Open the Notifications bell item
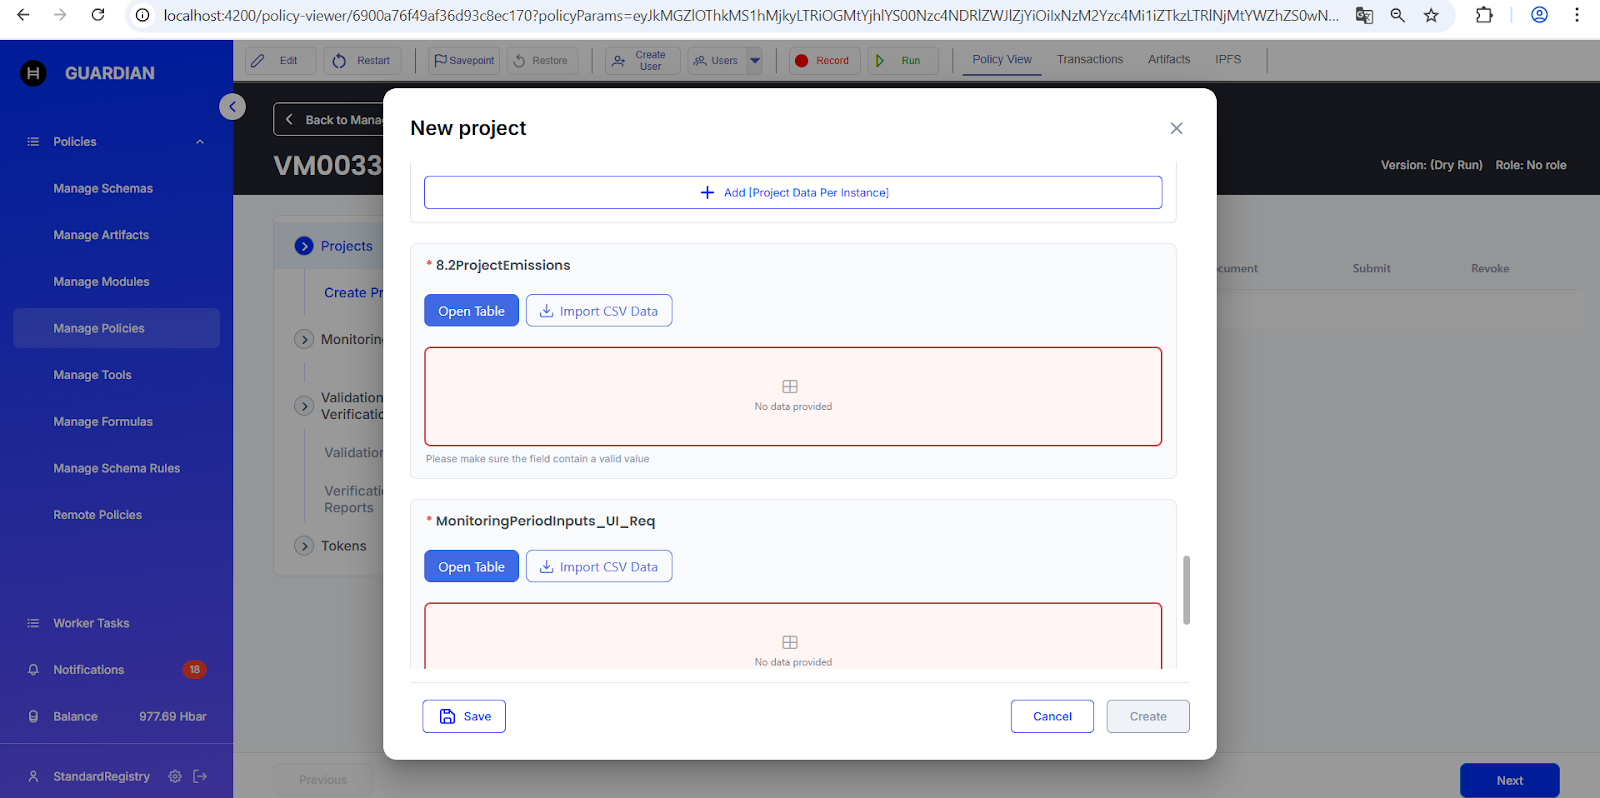 point(89,670)
